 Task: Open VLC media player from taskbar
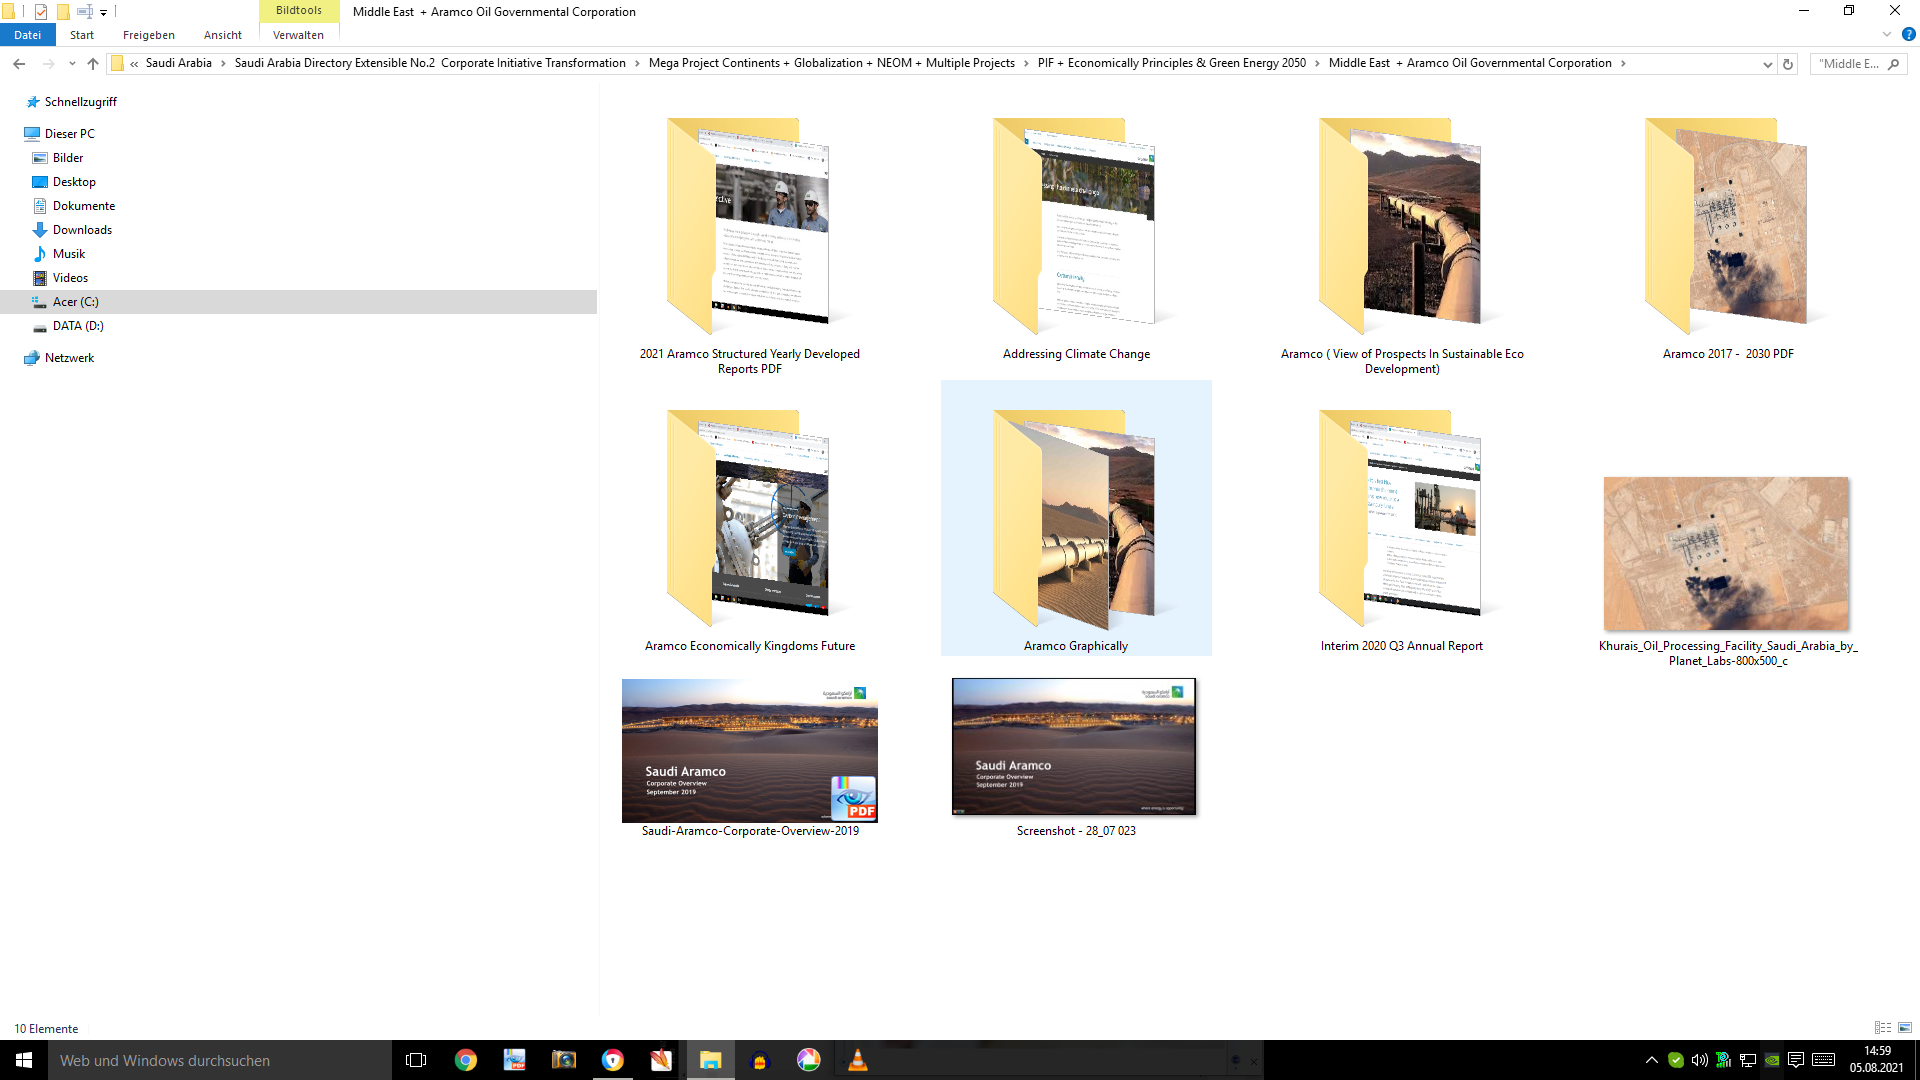coord(858,1060)
